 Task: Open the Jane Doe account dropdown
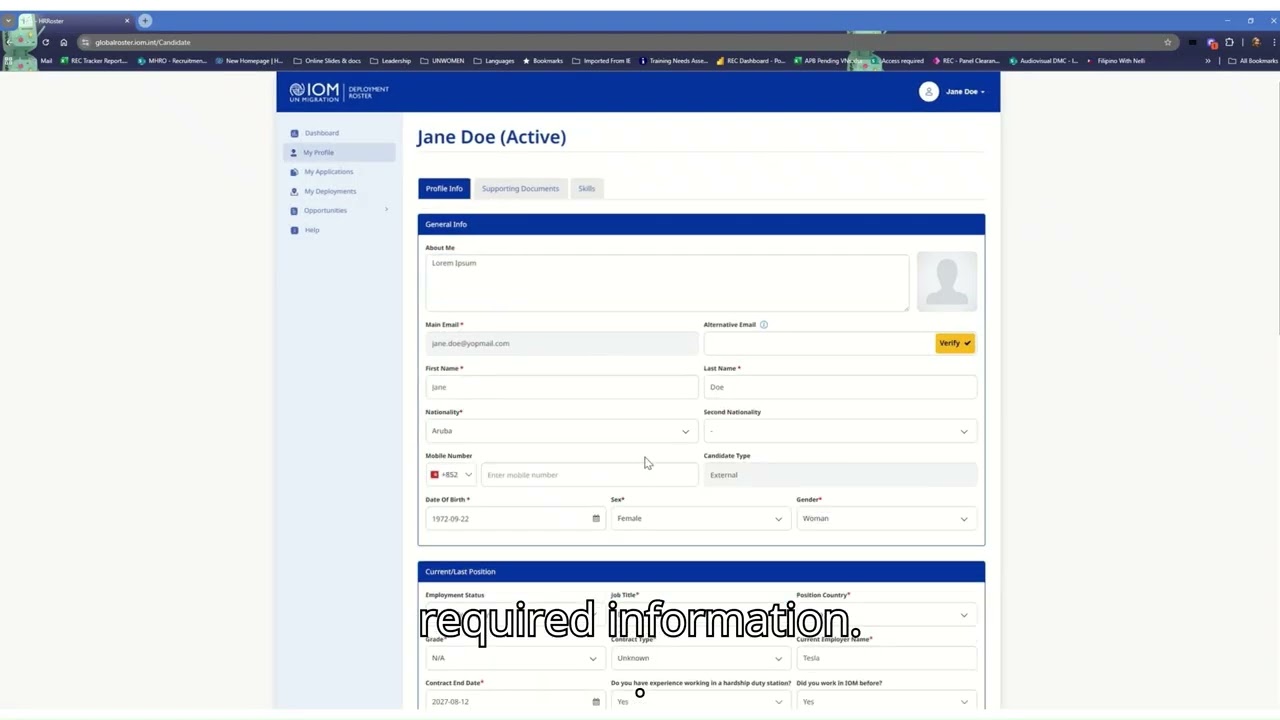click(x=964, y=92)
